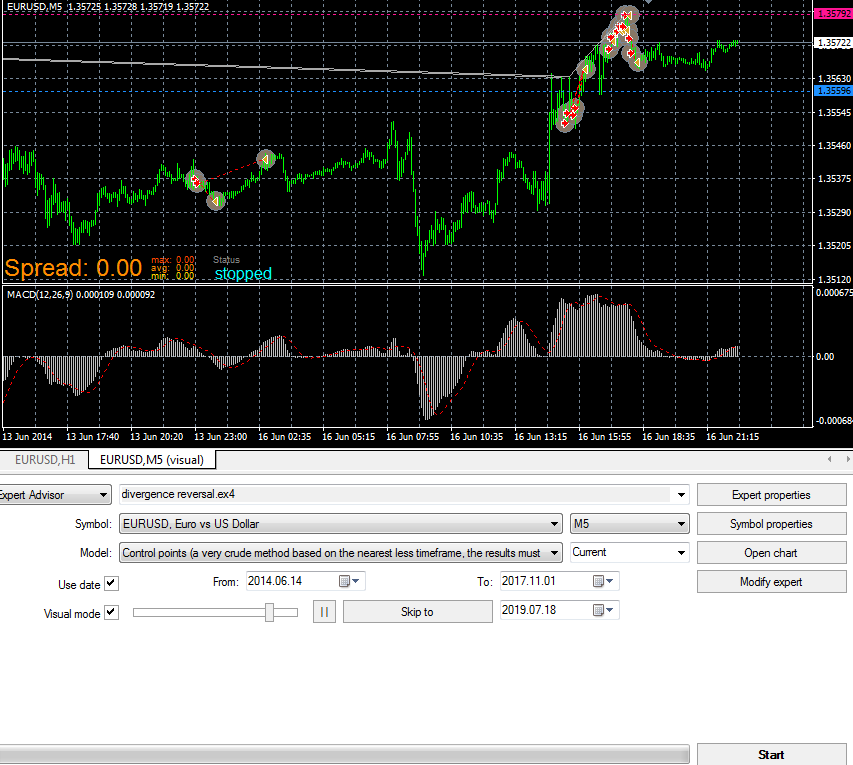Open the M5 timeframe dropdown
Screen dimensions: 853x765
(x=629, y=524)
